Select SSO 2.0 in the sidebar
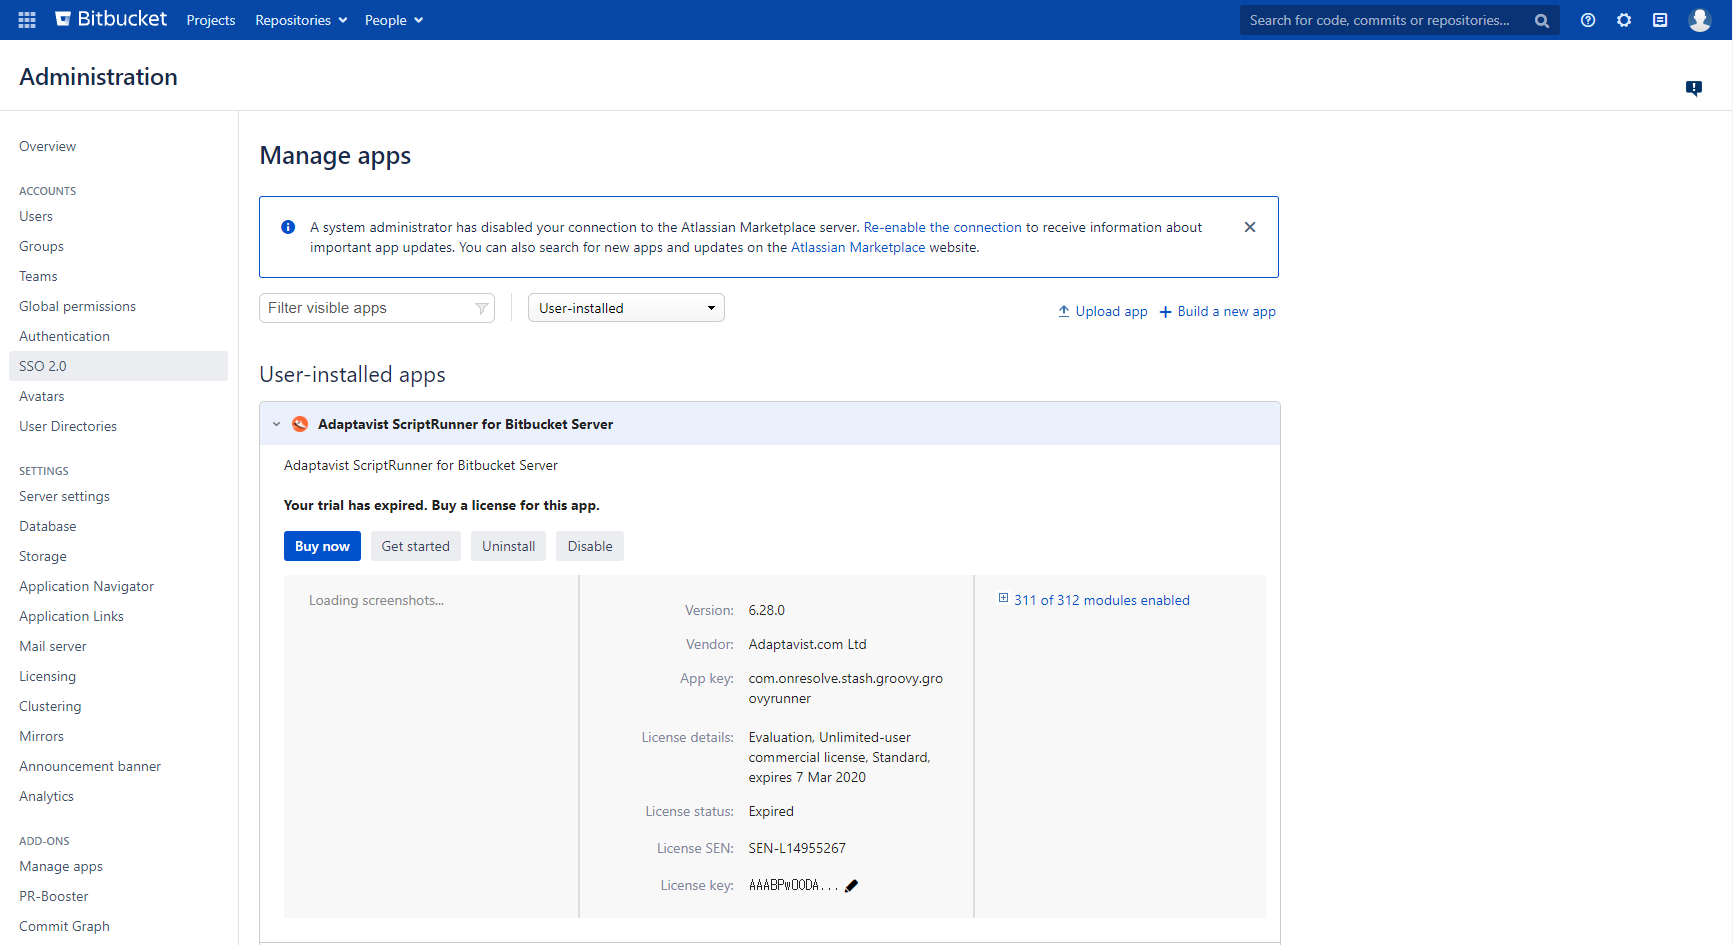1733x945 pixels. (x=118, y=366)
